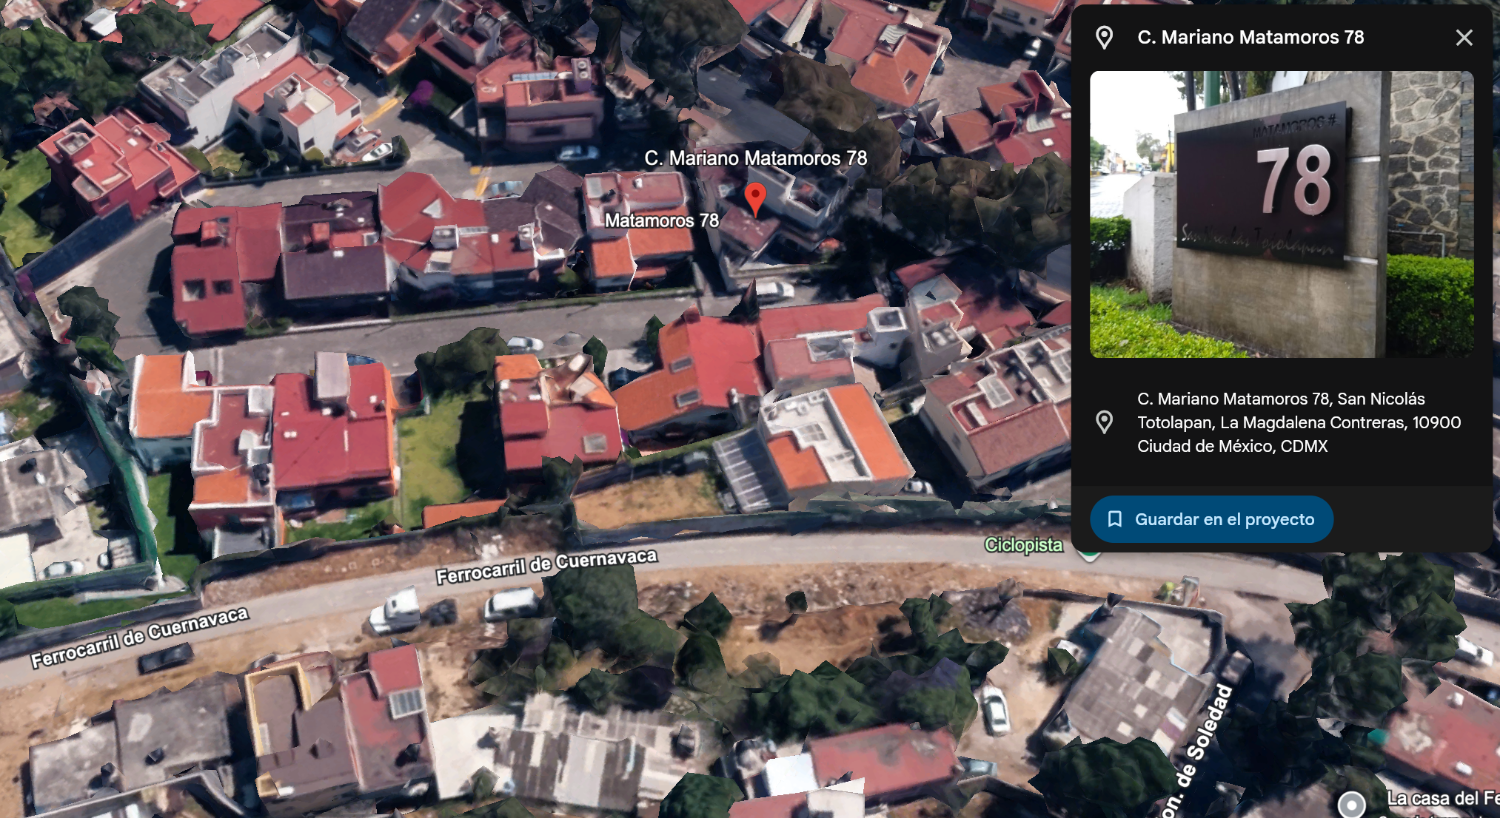Screen dimensions: 1500x818
Task: Open the number 78 street sign photo
Action: pos(1281,214)
